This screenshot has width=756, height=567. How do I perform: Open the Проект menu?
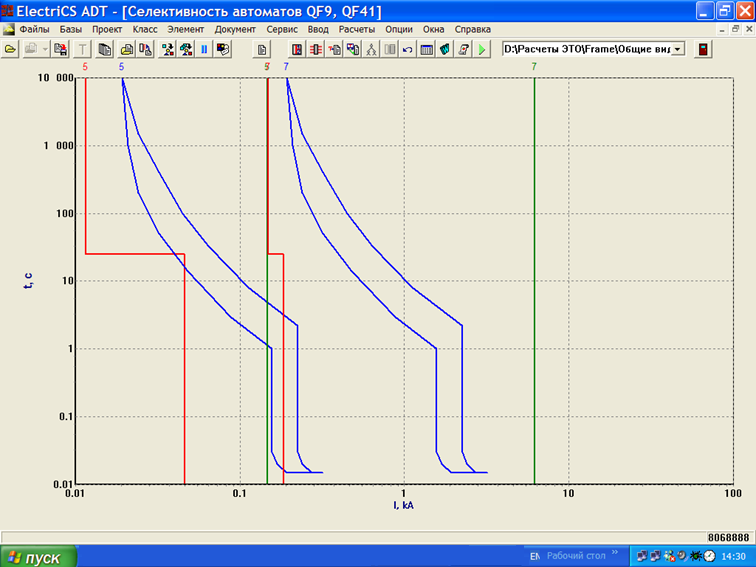point(107,29)
